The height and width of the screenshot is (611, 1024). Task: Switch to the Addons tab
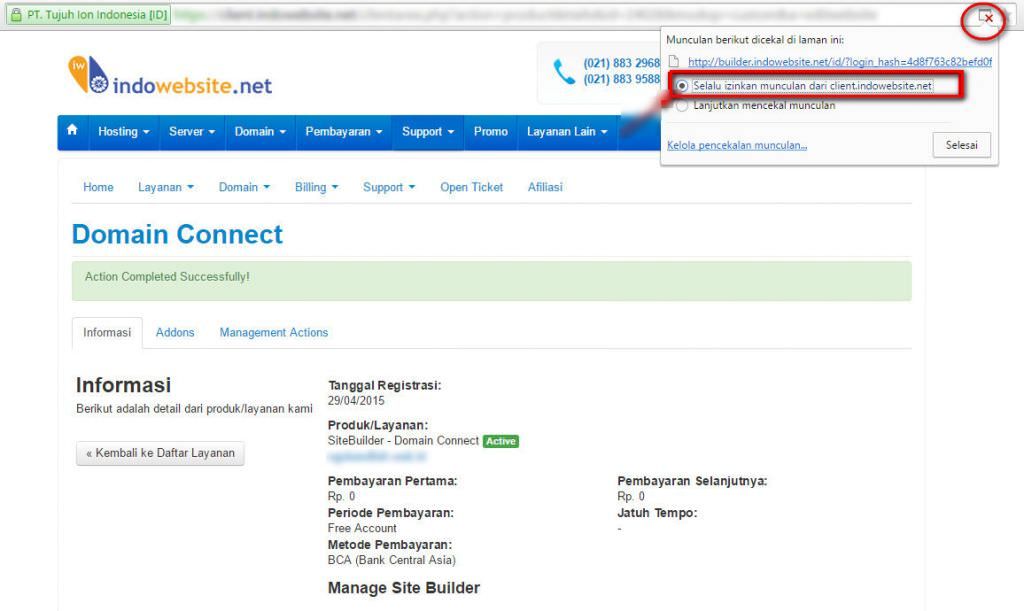pos(175,332)
